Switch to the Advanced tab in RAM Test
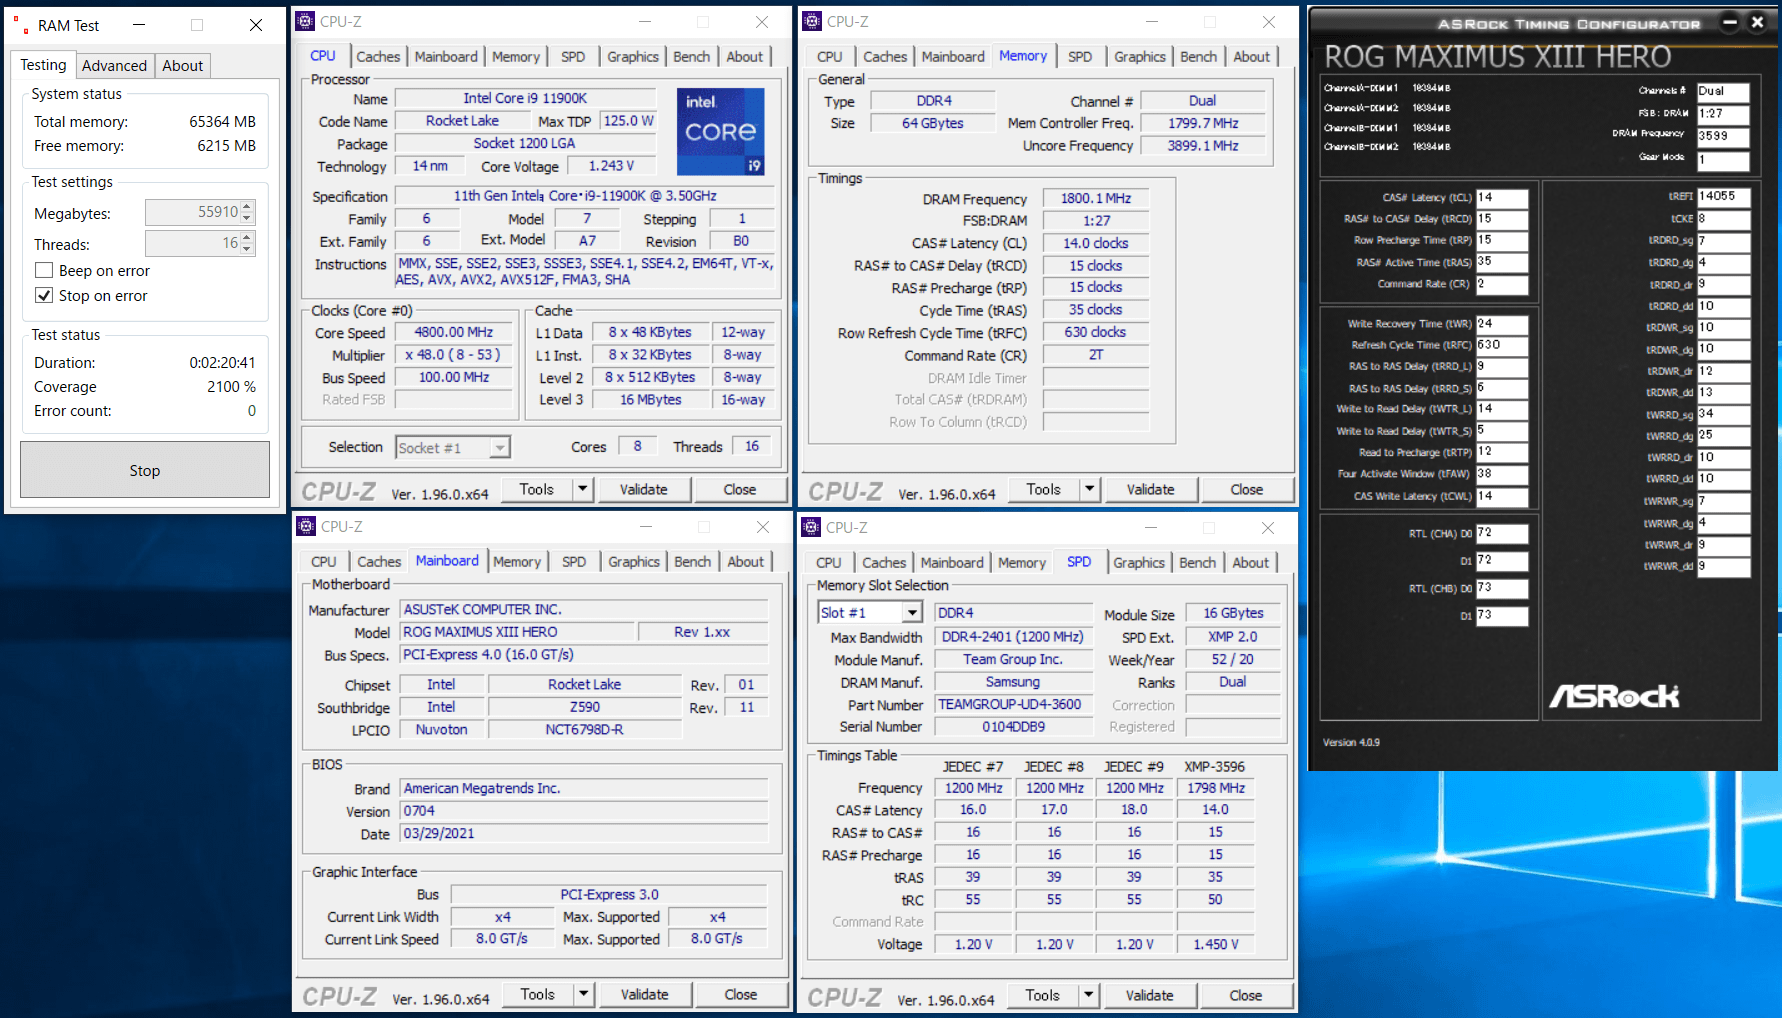Screen dimensions: 1782x1018 point(114,65)
